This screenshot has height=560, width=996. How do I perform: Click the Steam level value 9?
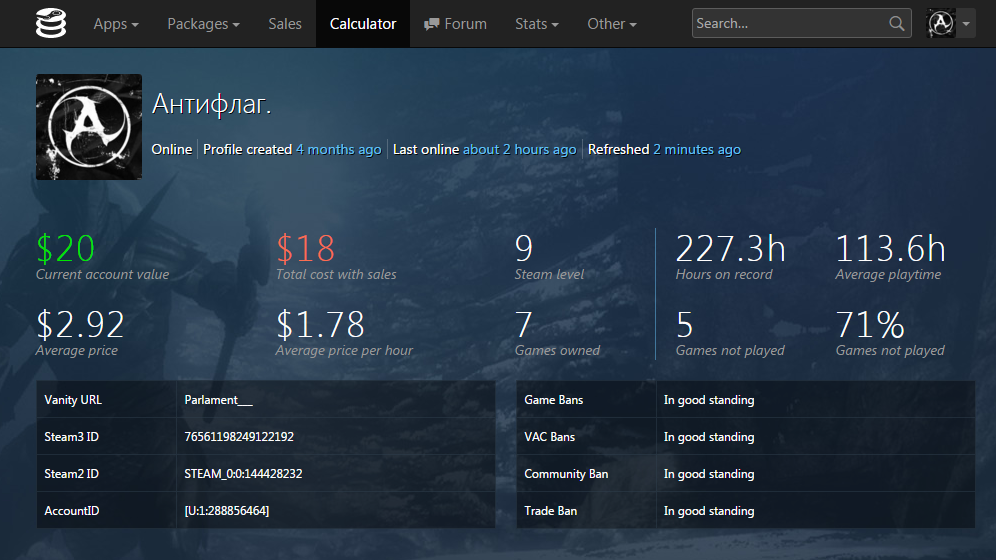(x=524, y=248)
